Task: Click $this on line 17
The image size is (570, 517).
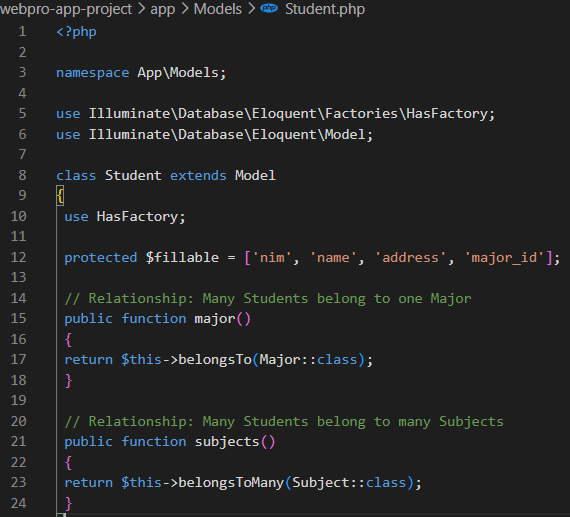Action: (x=141, y=360)
